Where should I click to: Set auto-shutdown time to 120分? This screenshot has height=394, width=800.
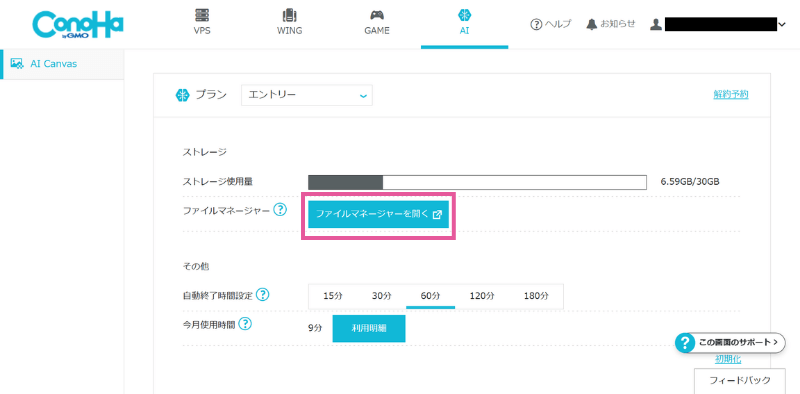[482, 296]
